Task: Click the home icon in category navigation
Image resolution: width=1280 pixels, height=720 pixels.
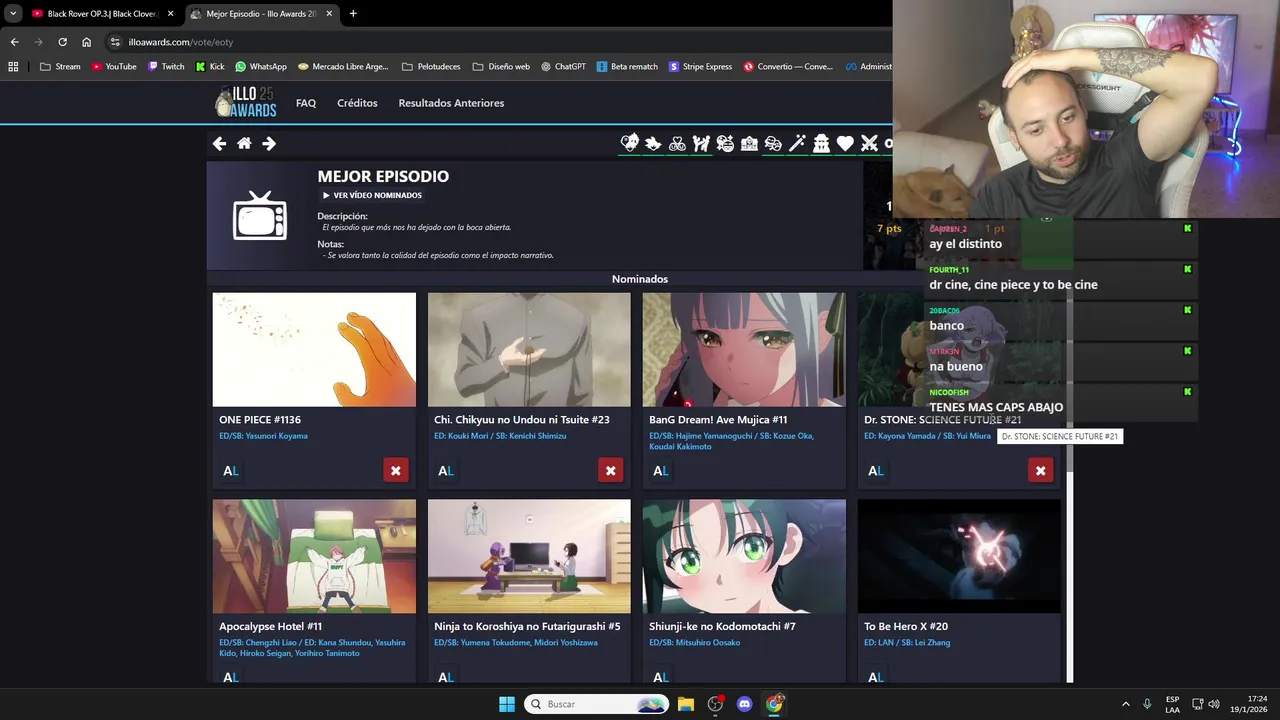Action: 244,144
